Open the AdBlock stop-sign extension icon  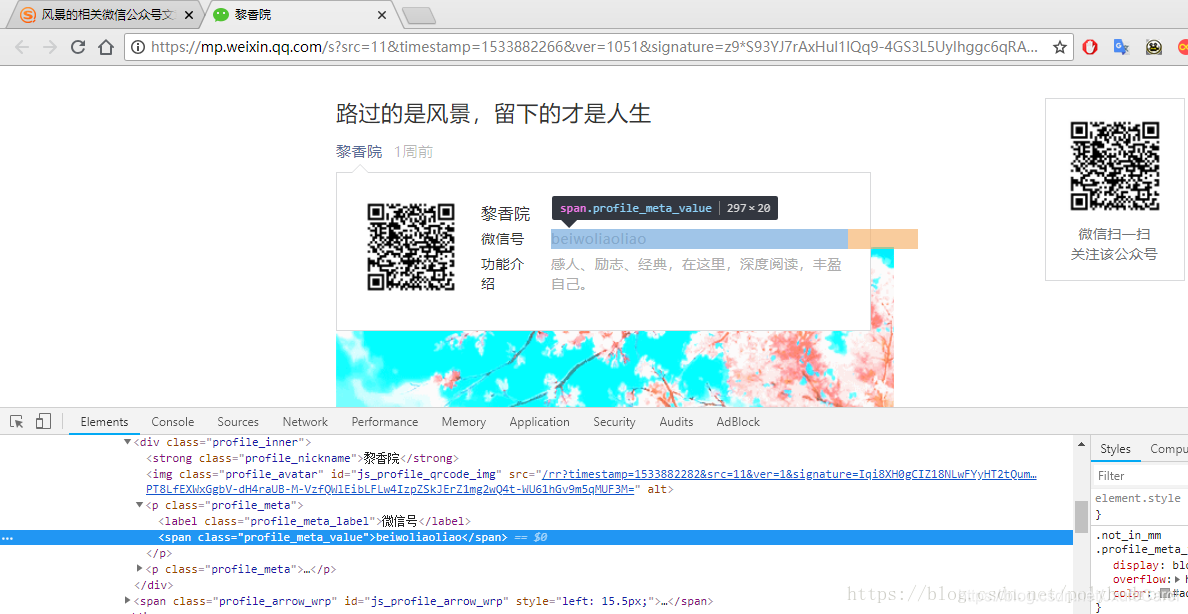[1089, 46]
